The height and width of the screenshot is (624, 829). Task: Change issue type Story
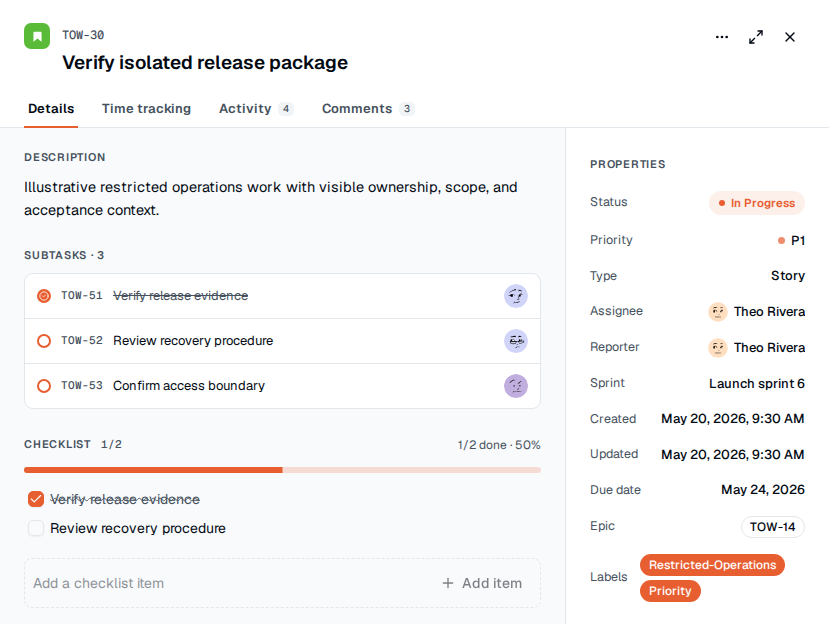click(x=788, y=276)
